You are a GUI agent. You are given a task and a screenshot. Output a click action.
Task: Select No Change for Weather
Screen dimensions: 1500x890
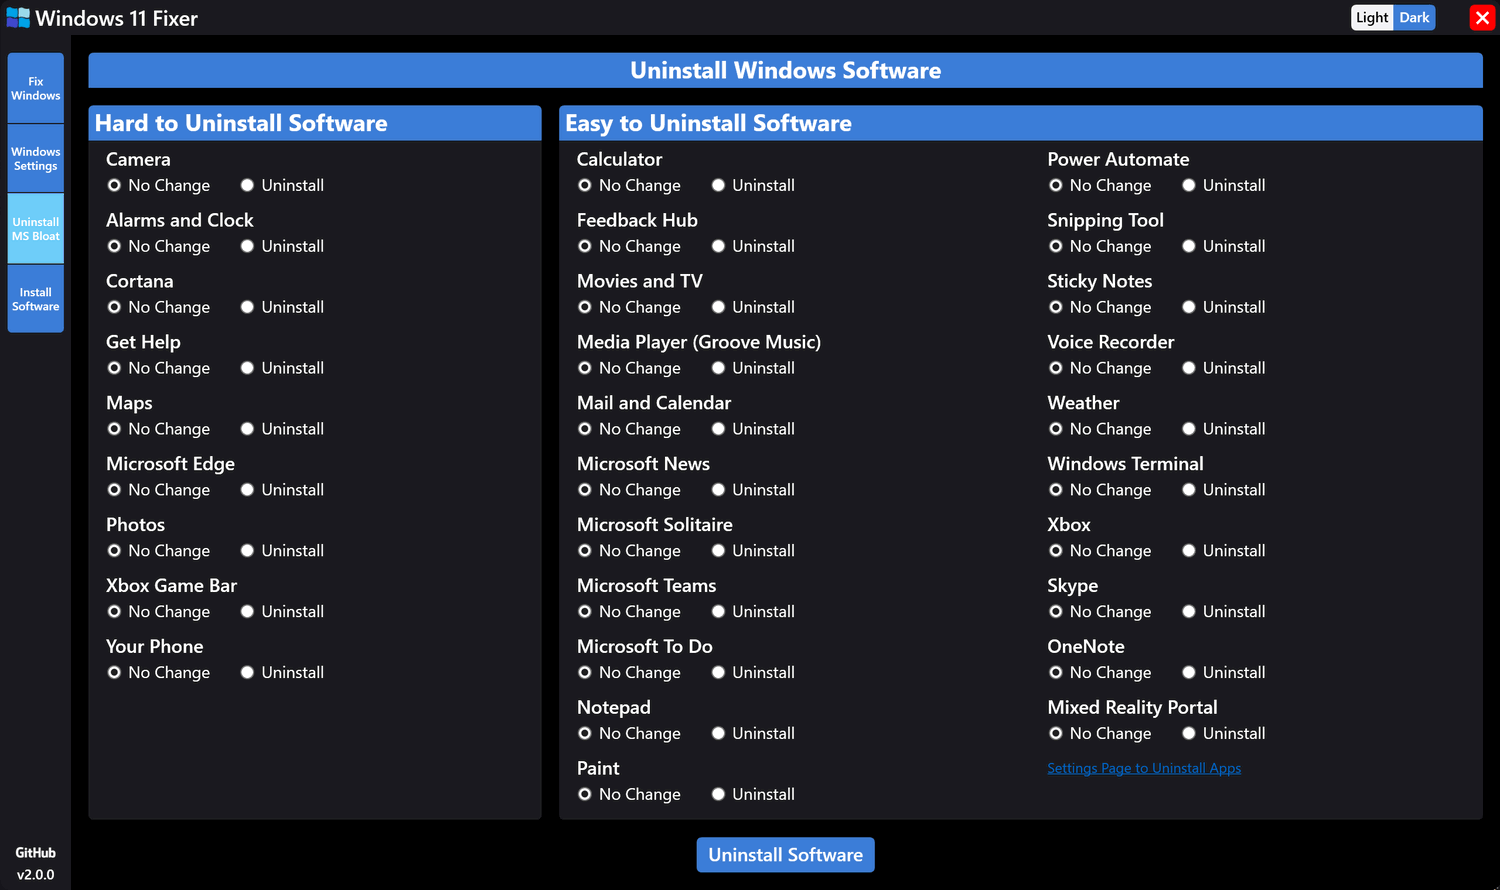pyautogui.click(x=1100, y=429)
